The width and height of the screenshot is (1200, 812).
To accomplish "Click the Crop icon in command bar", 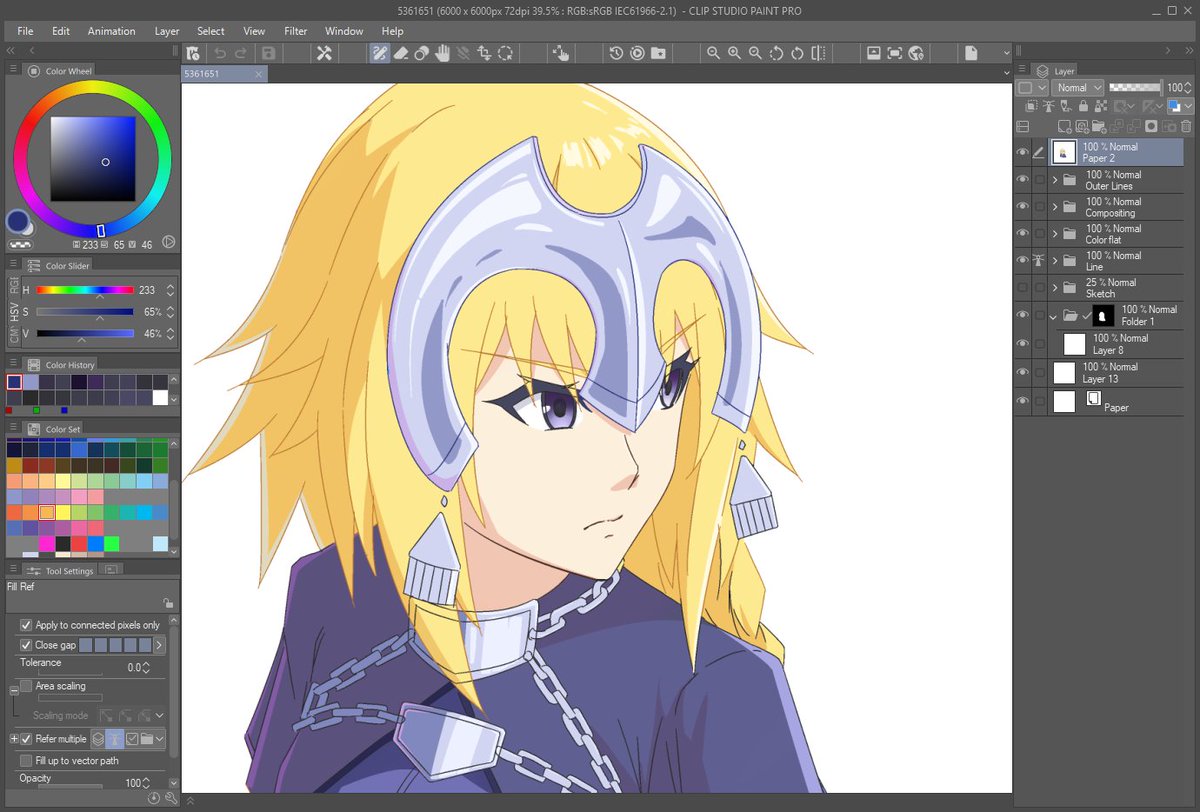I will click(484, 53).
